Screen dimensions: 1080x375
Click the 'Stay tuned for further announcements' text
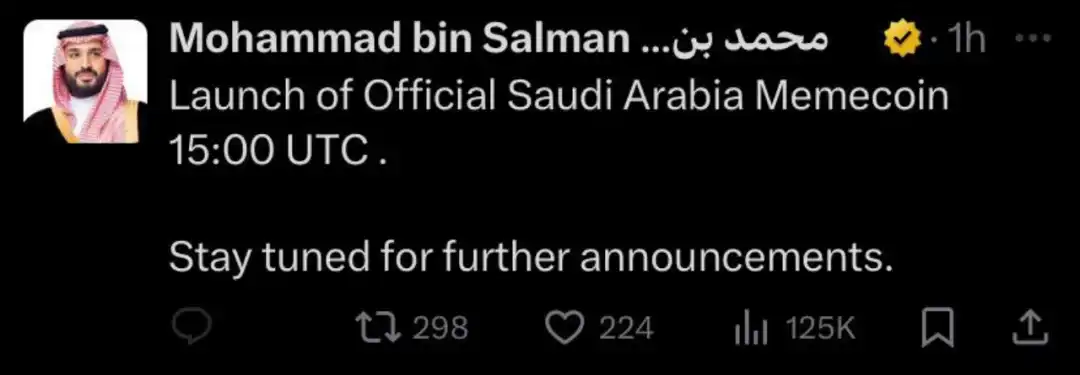[x=530, y=259]
